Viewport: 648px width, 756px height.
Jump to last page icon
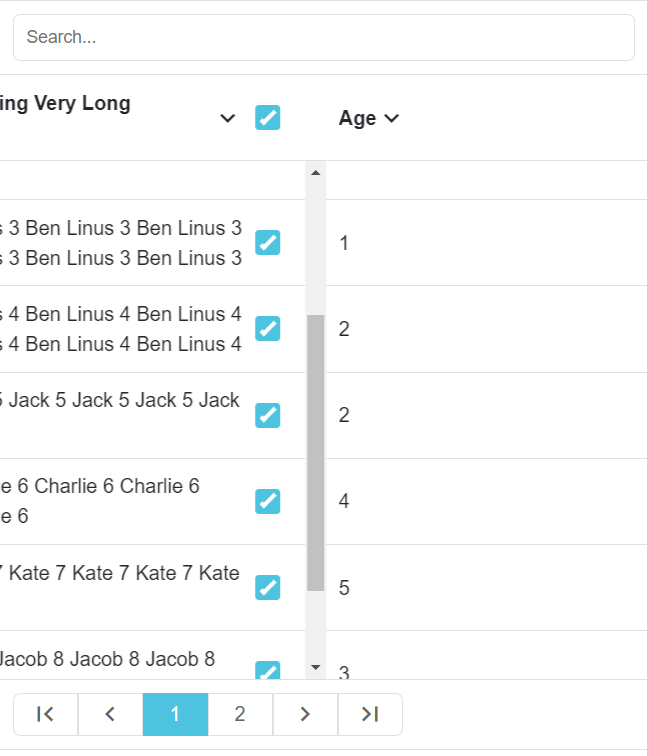pyautogui.click(x=370, y=714)
